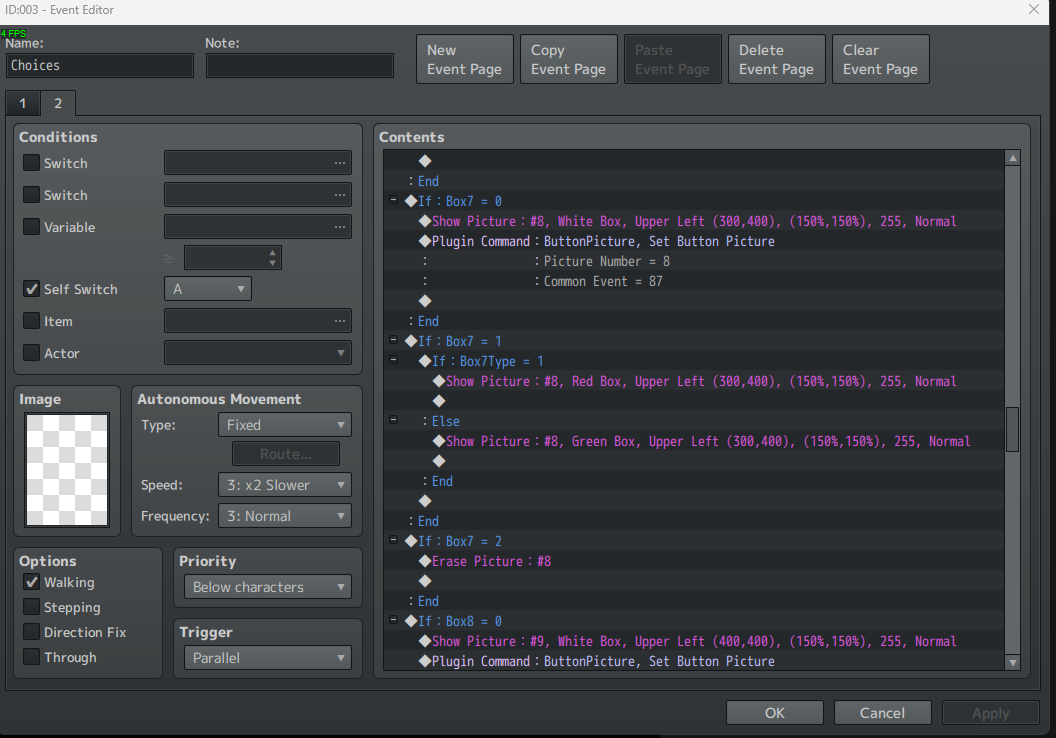Enable the Actor condition checkbox
The image size is (1056, 738).
coord(31,353)
